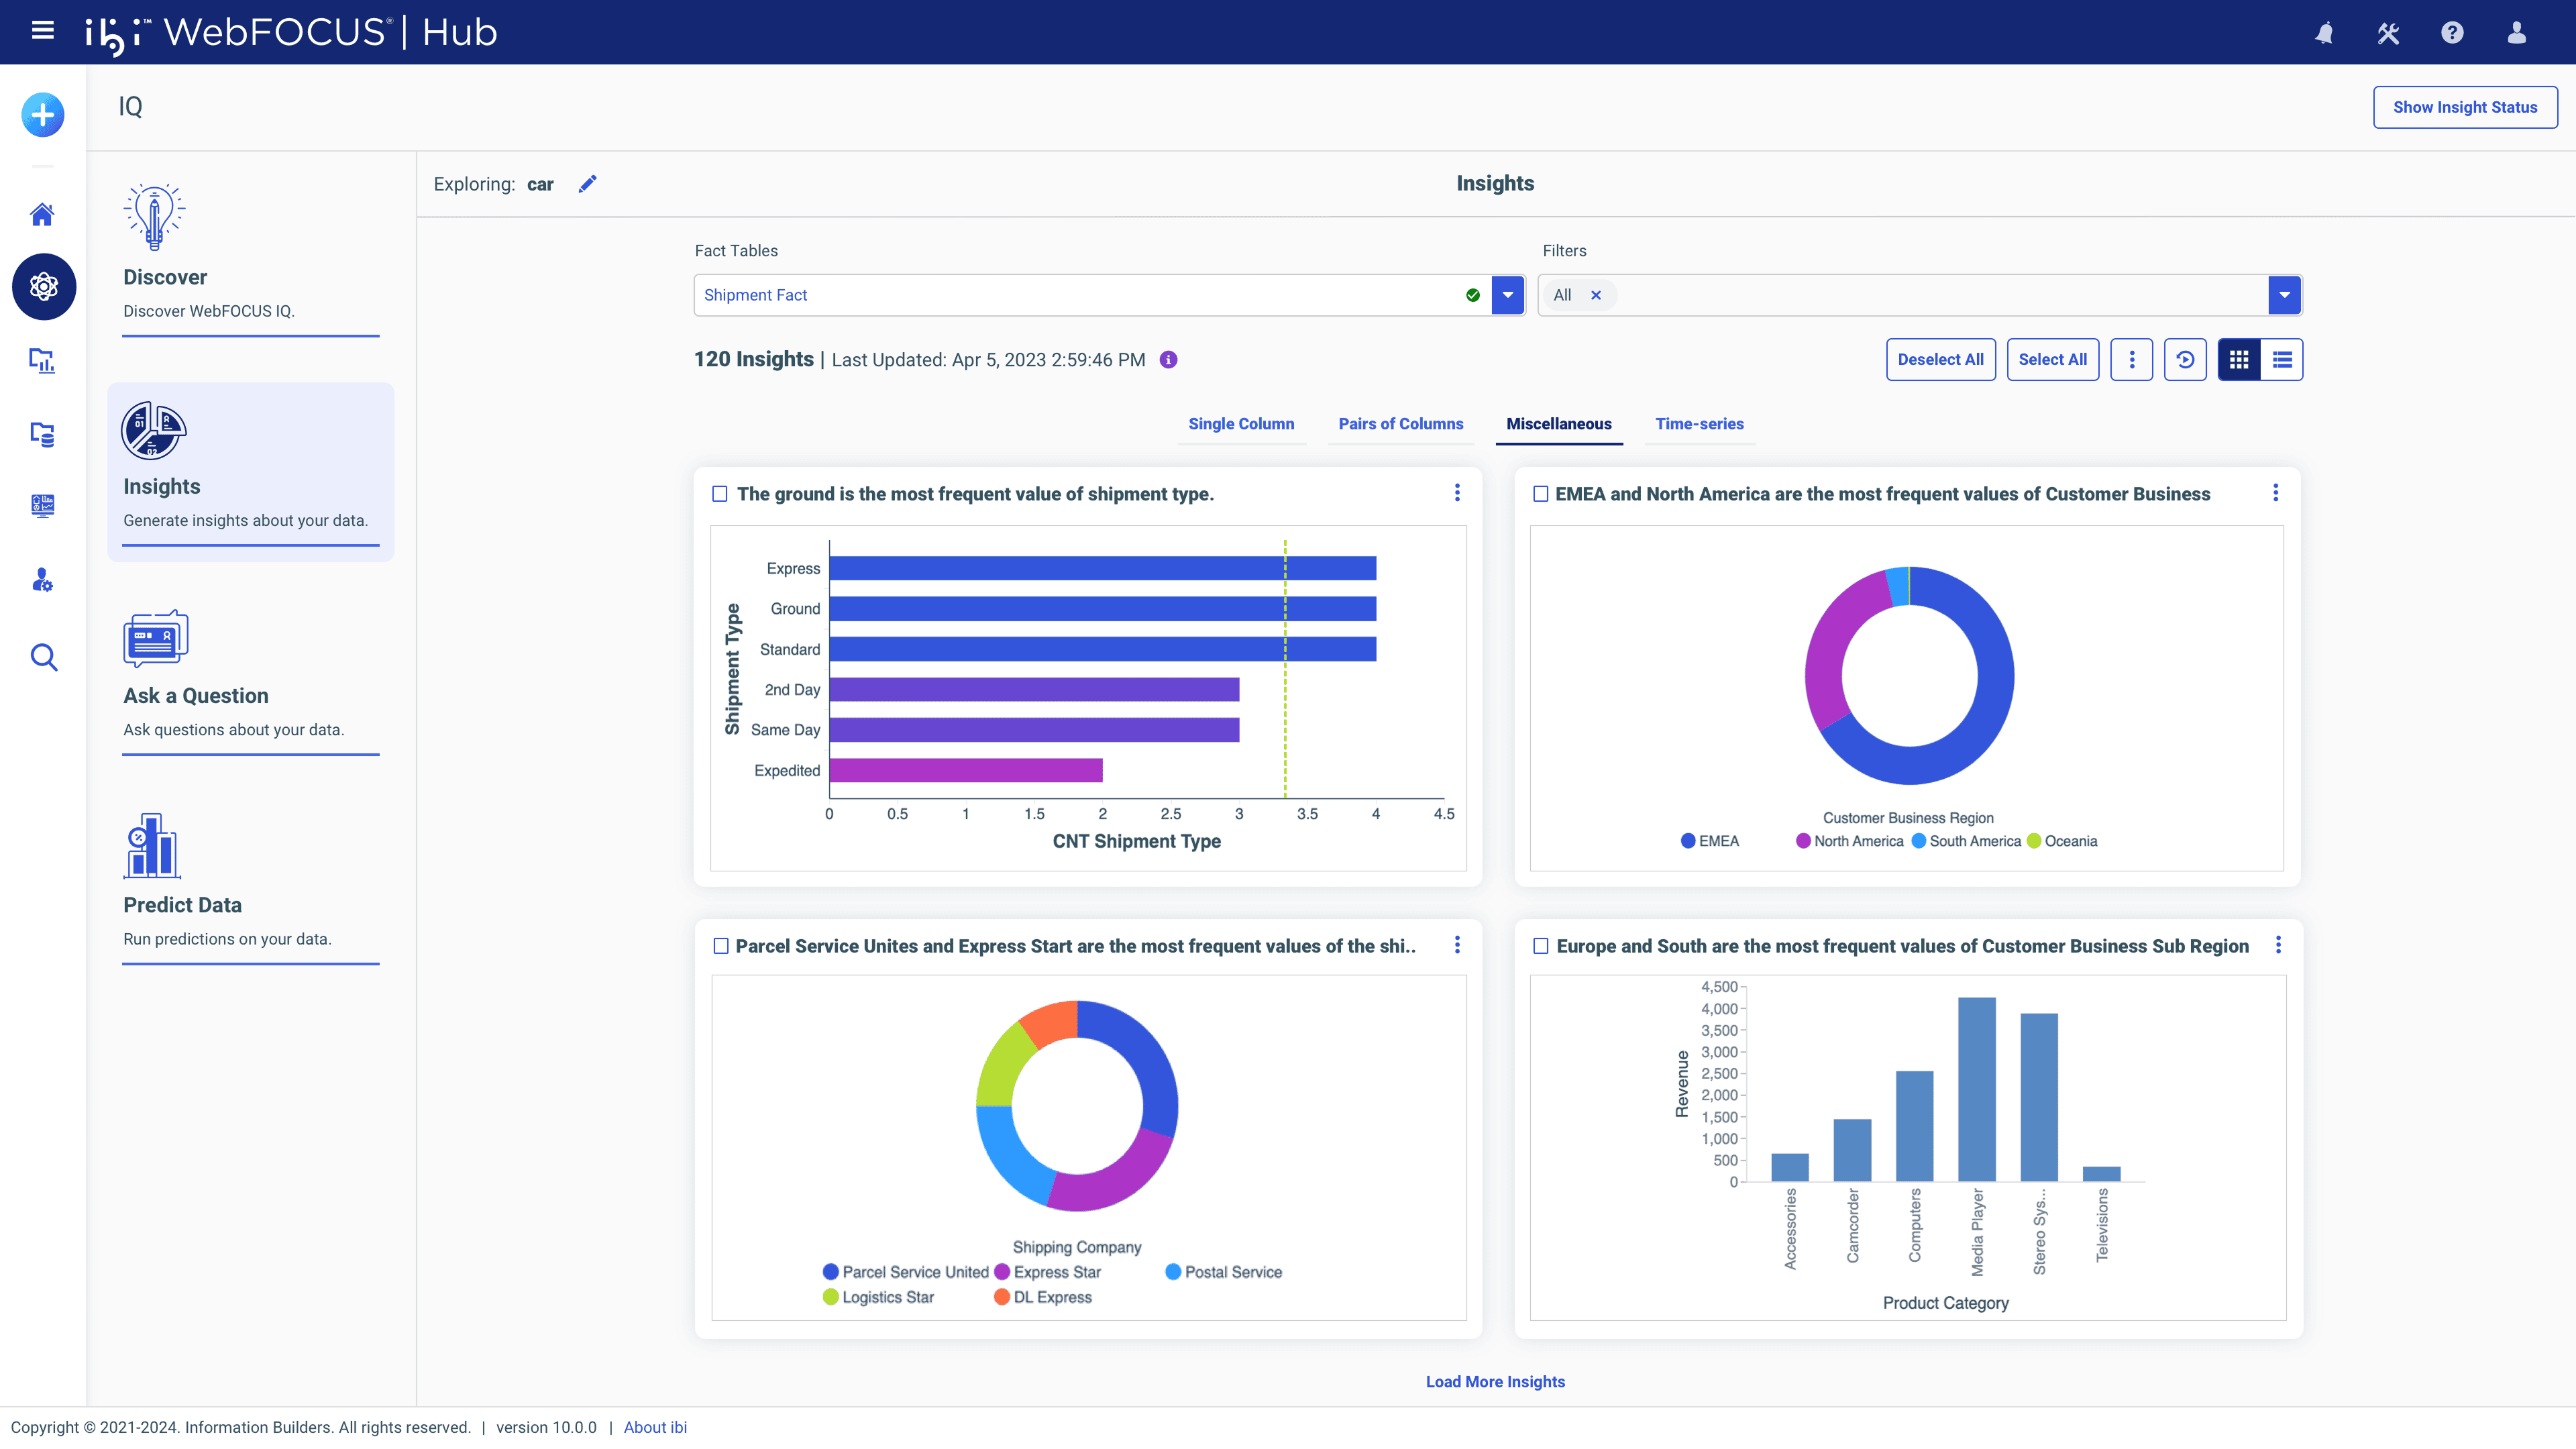Image resolution: width=2576 pixels, height=1449 pixels.
Task: Click Load More Insights
Action: click(x=1495, y=1381)
